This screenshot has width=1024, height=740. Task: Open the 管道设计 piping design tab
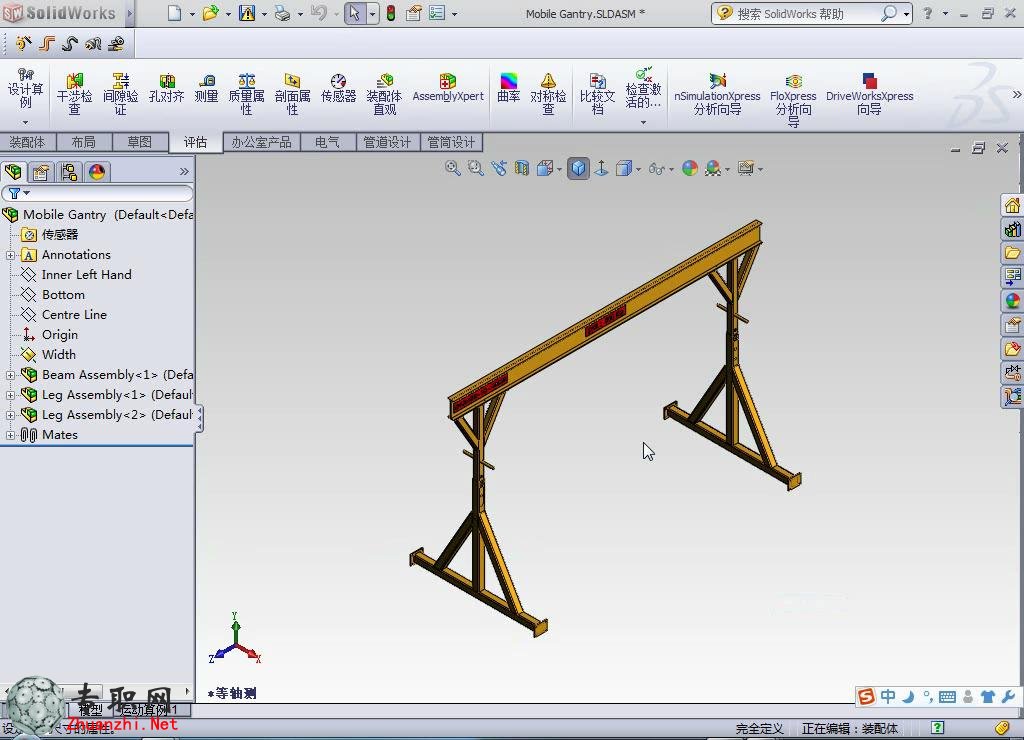point(387,142)
